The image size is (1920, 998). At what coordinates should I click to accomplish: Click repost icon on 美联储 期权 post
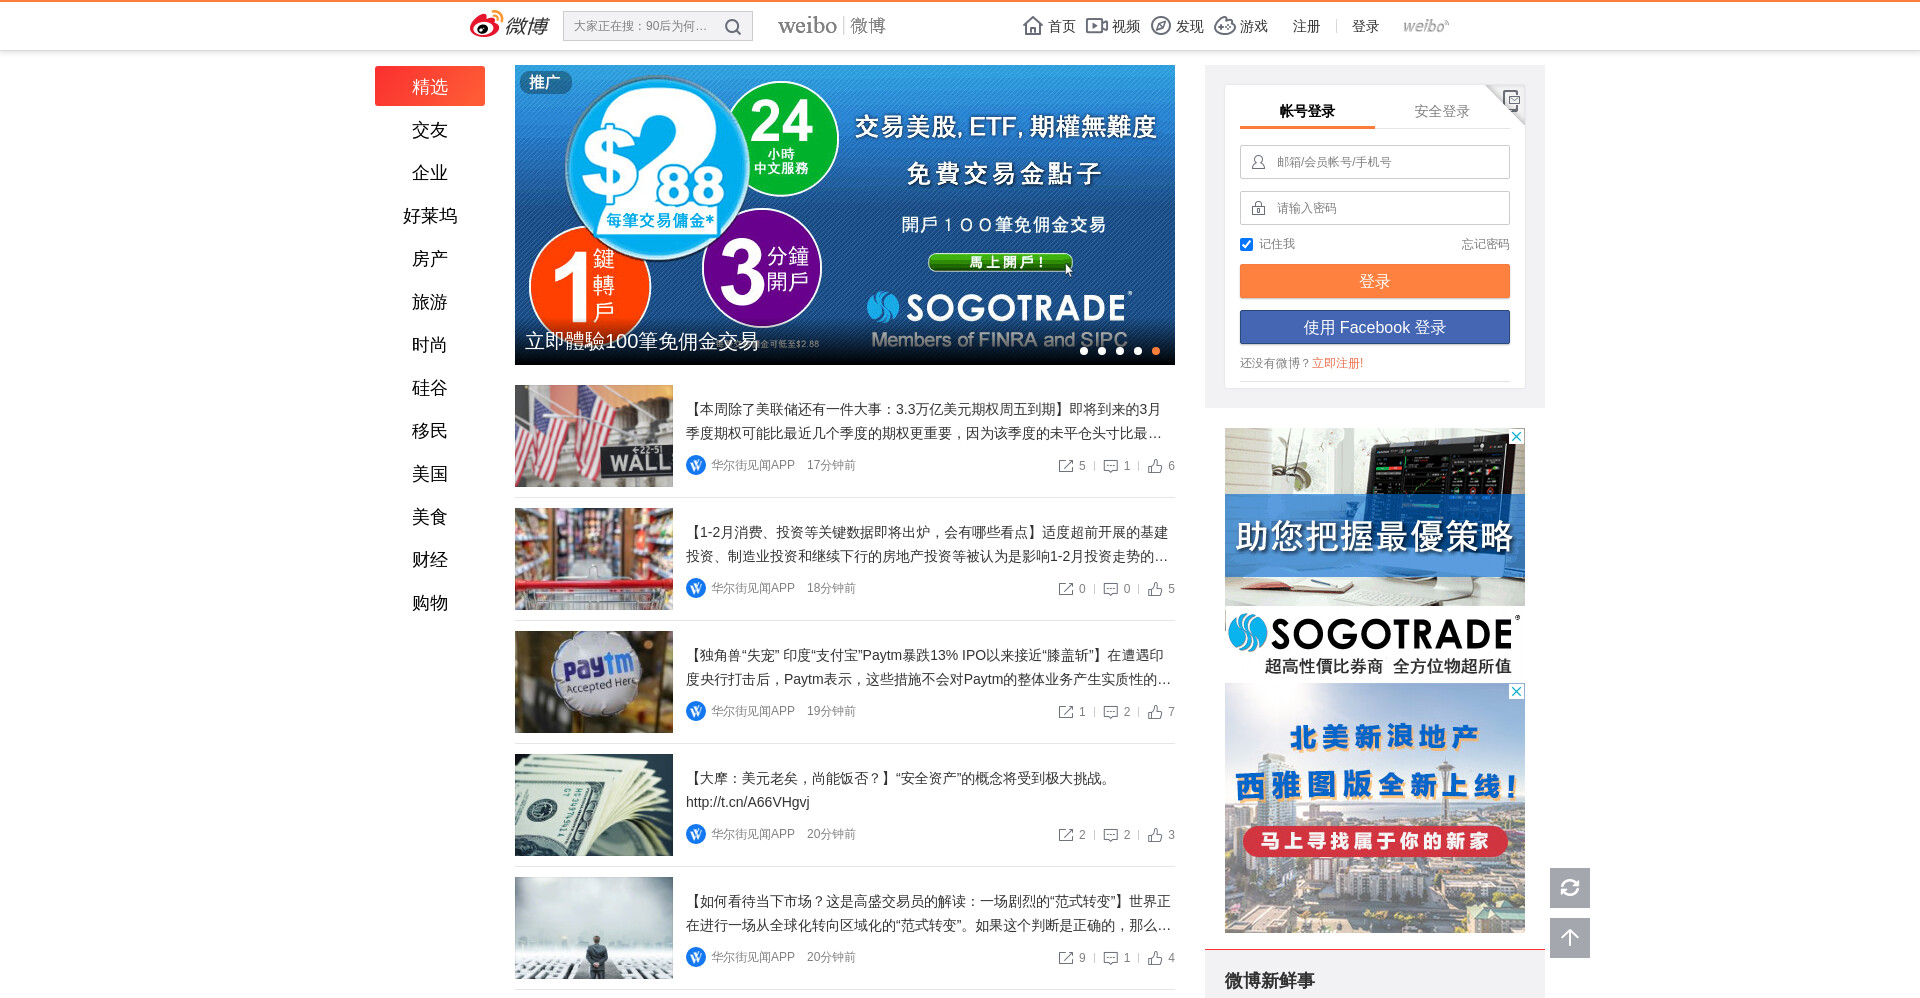pos(1066,466)
